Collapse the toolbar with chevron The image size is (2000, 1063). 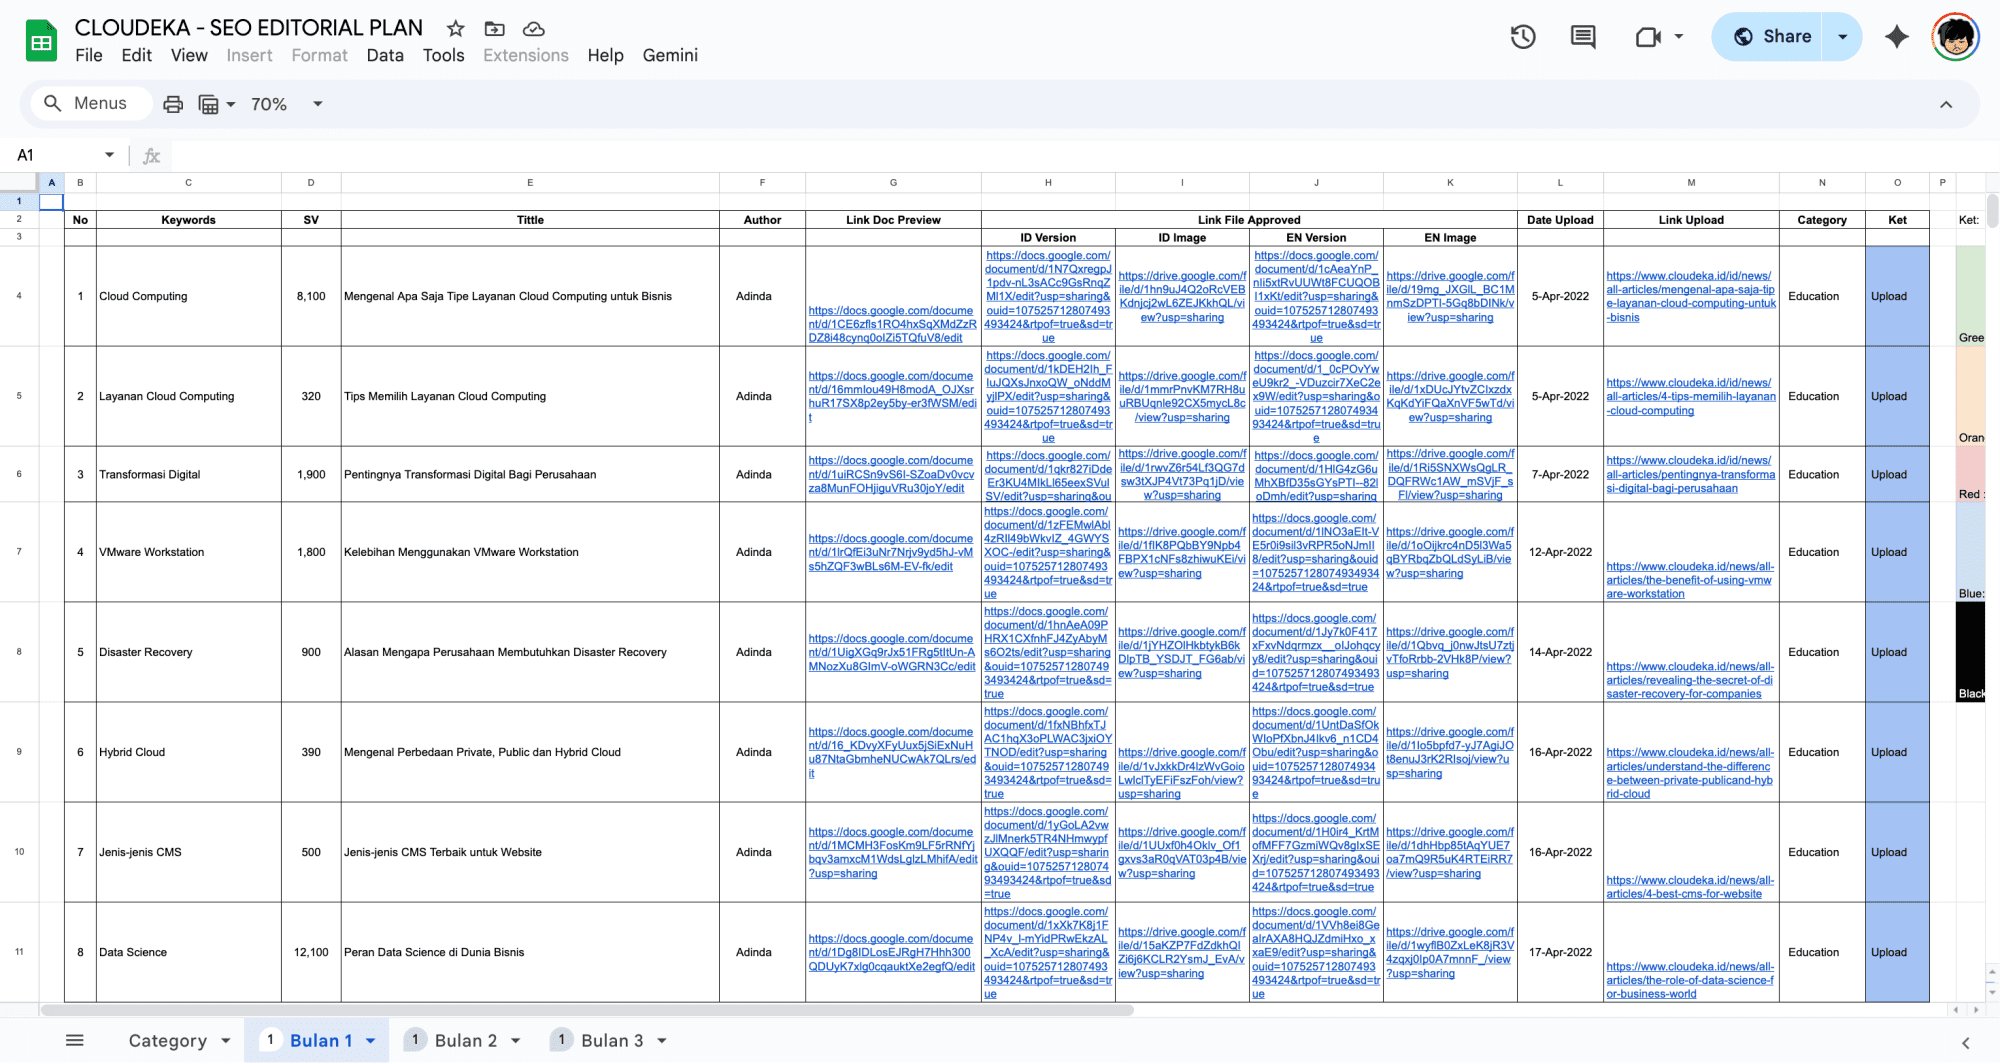click(1946, 104)
